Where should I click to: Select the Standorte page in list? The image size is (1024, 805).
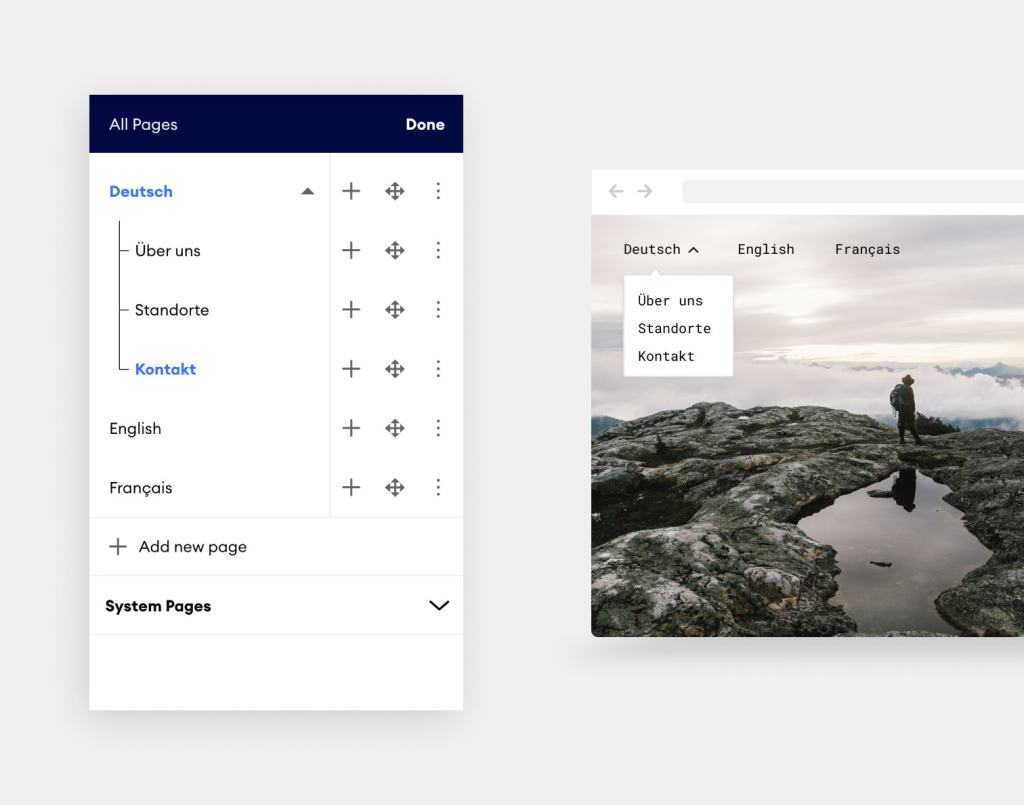(172, 309)
